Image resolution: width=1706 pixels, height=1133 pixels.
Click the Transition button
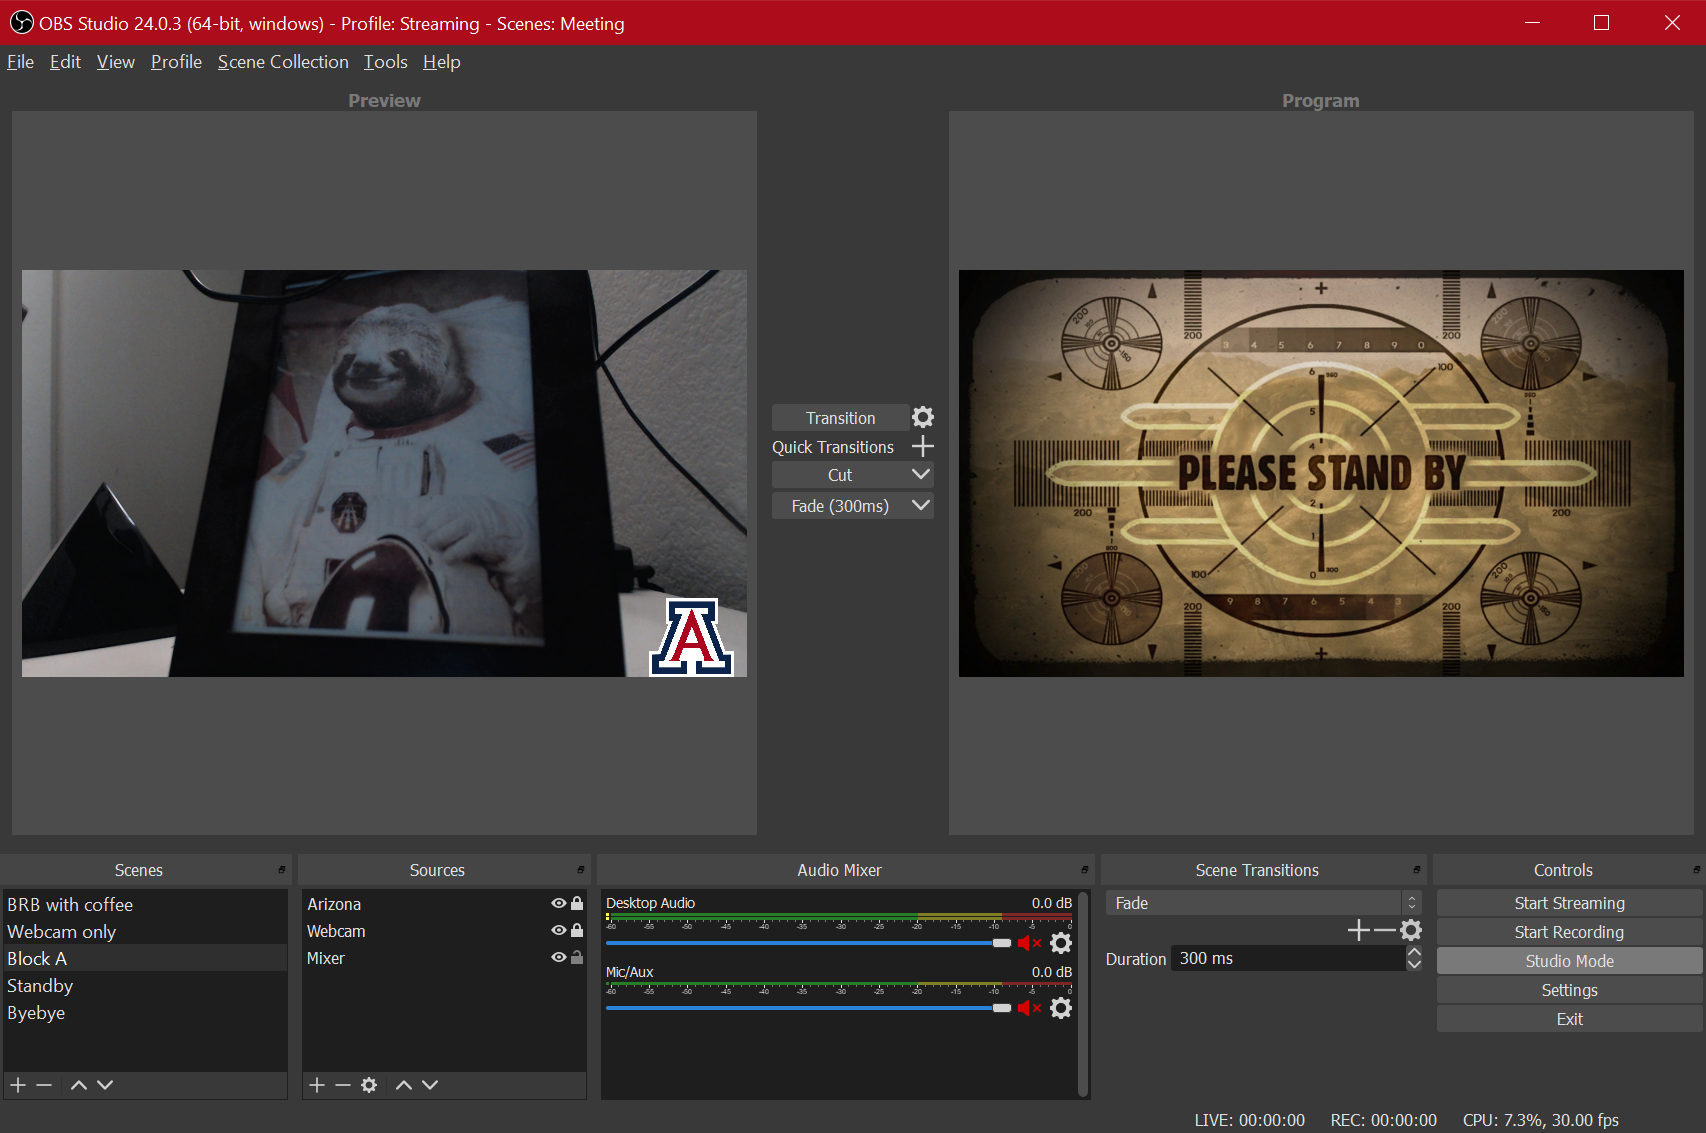[x=840, y=418]
